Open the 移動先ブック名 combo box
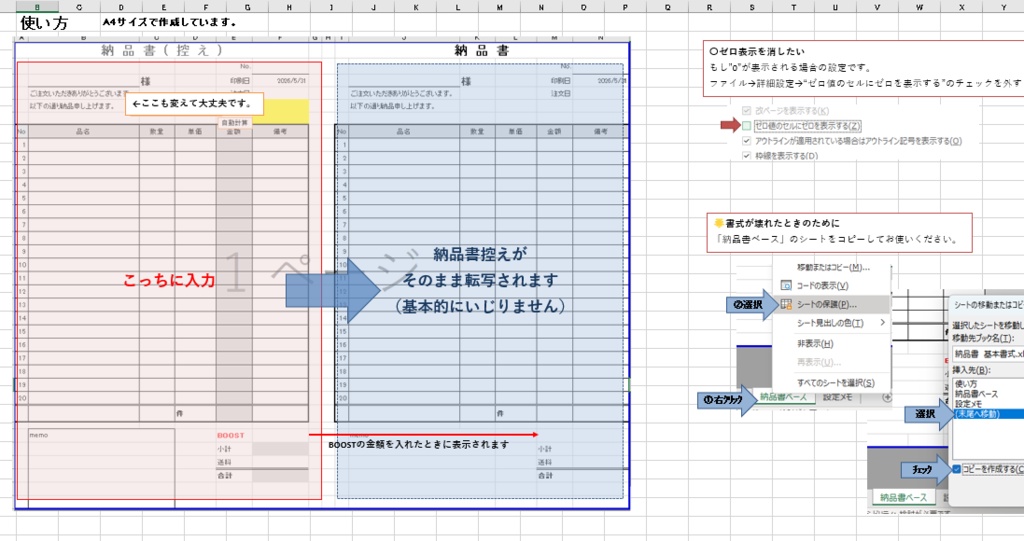The height and width of the screenshot is (541, 1024). (988, 354)
